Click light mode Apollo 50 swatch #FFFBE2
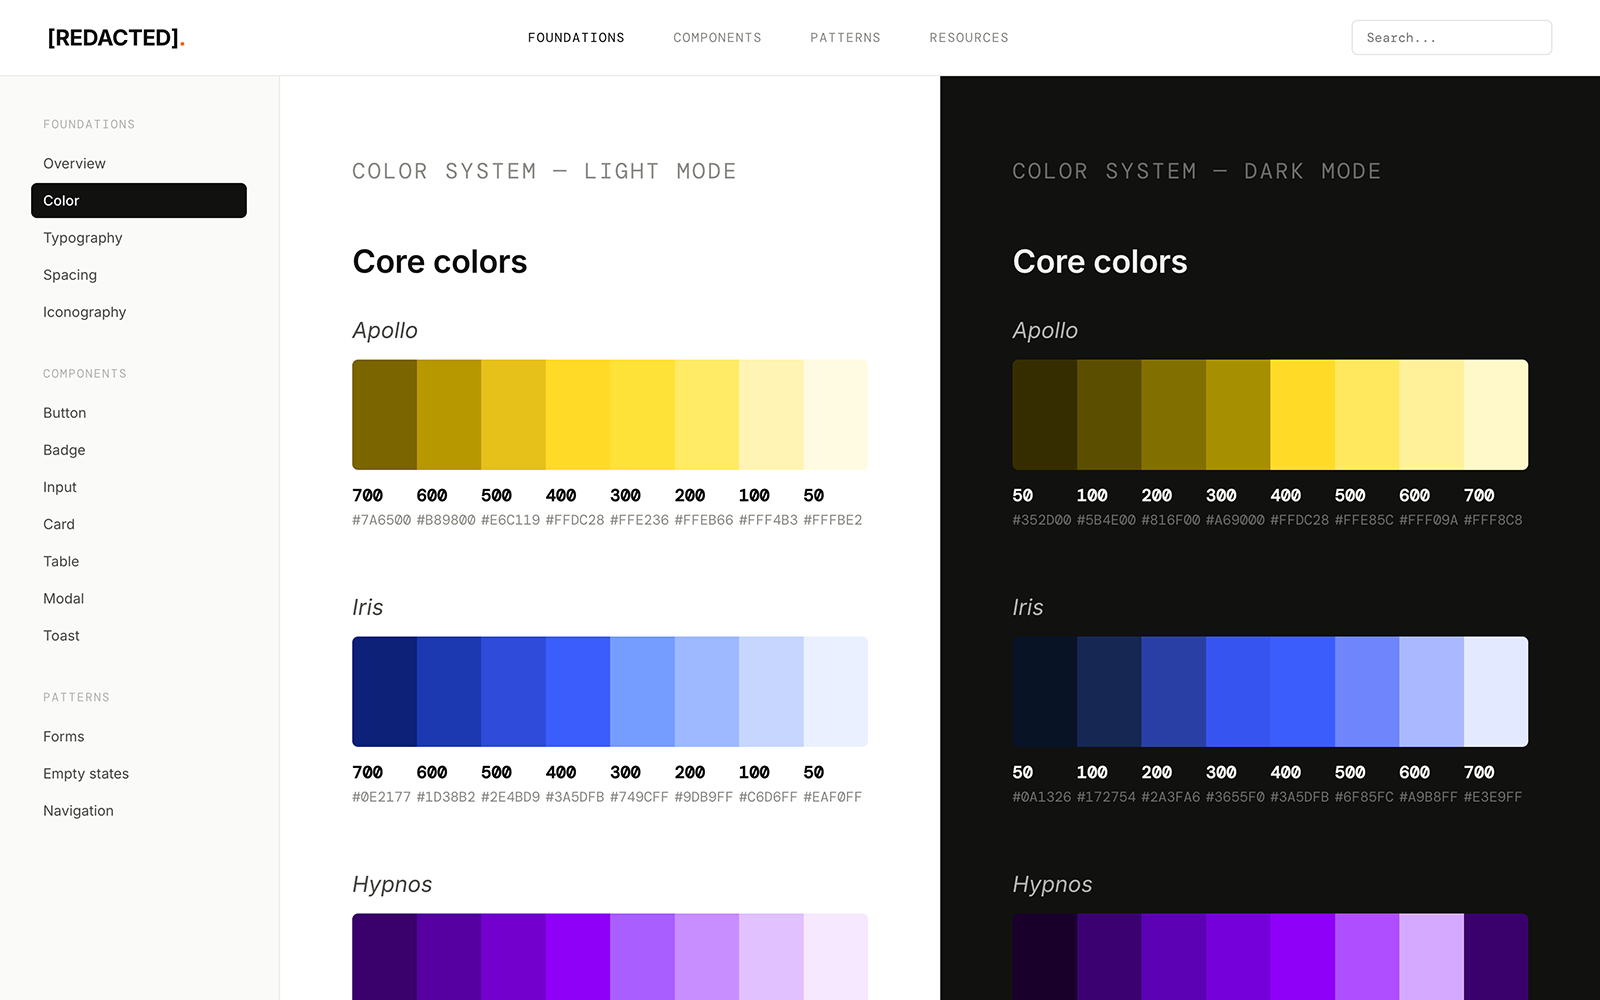The width and height of the screenshot is (1600, 1000). 836,415
